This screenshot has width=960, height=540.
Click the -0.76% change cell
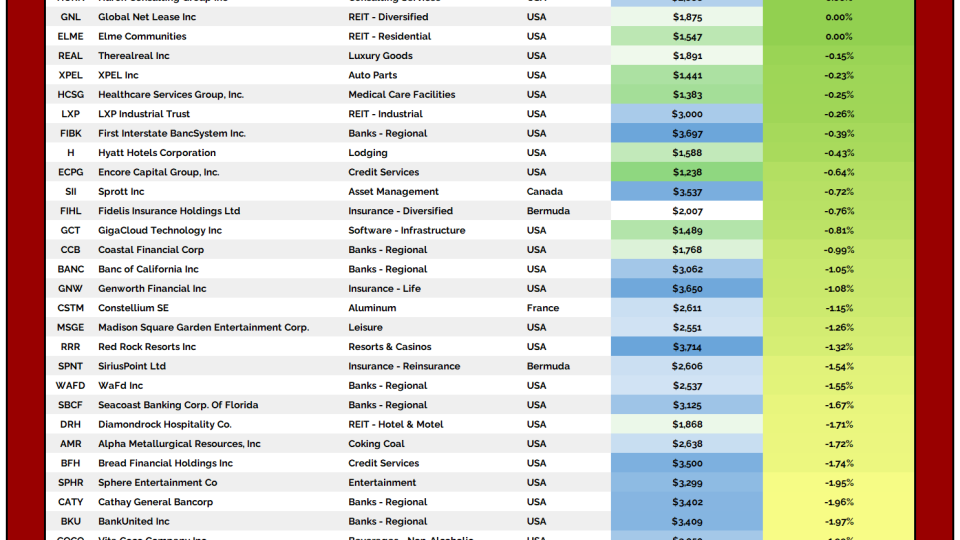coord(839,211)
